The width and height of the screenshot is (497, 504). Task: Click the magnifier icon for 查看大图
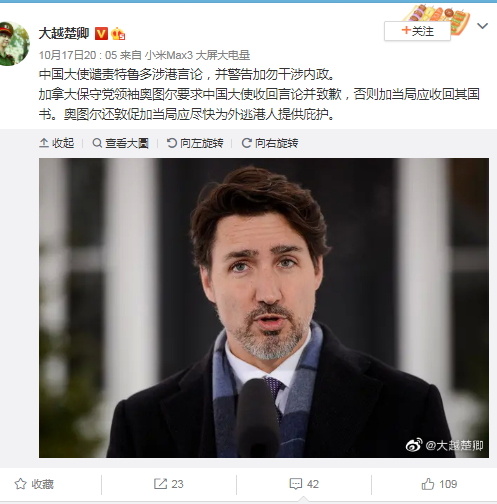97,143
